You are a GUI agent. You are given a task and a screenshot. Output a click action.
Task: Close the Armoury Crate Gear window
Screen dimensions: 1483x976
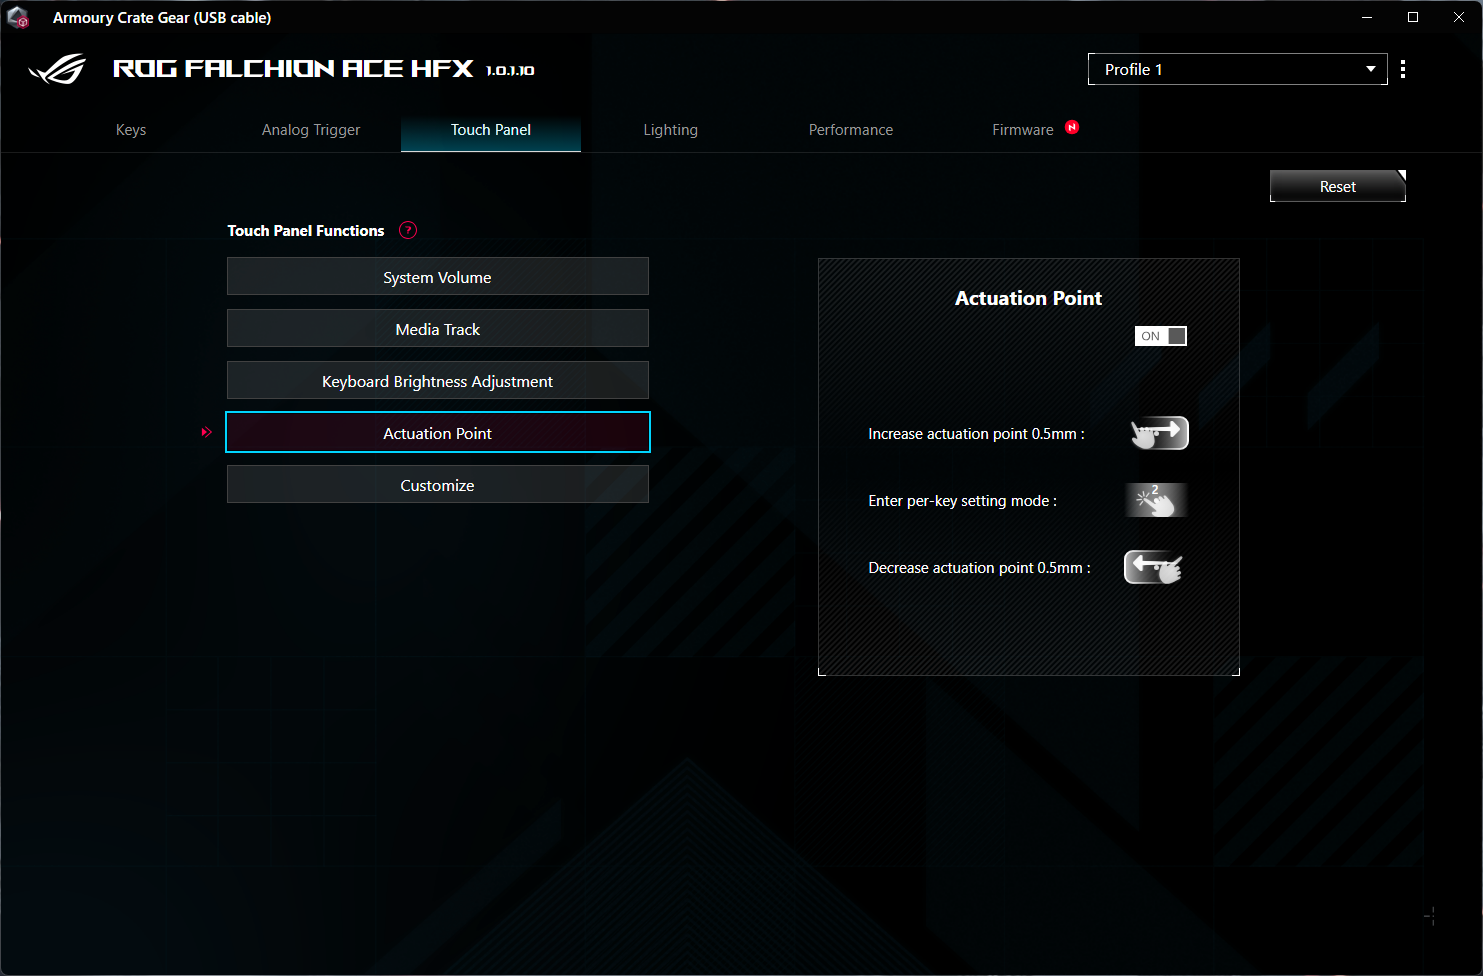pos(1459,17)
